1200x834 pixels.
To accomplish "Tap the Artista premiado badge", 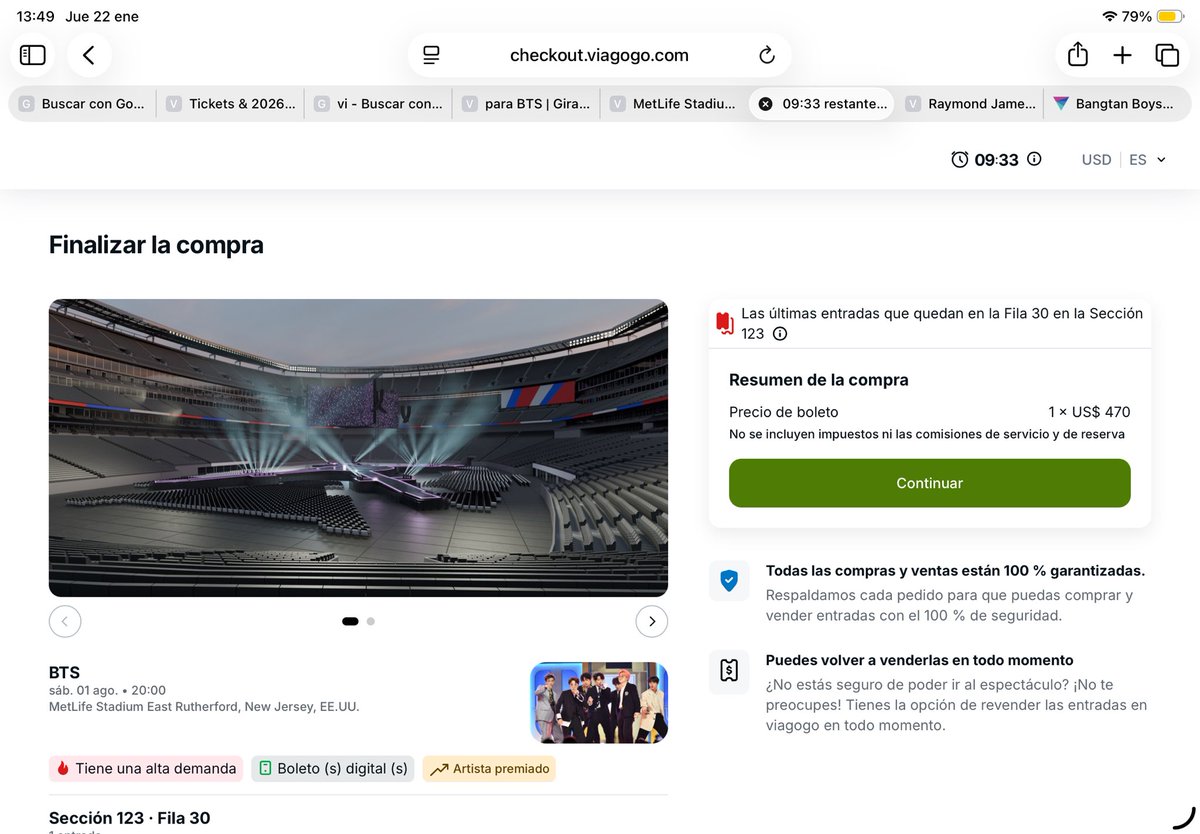I will pos(489,769).
